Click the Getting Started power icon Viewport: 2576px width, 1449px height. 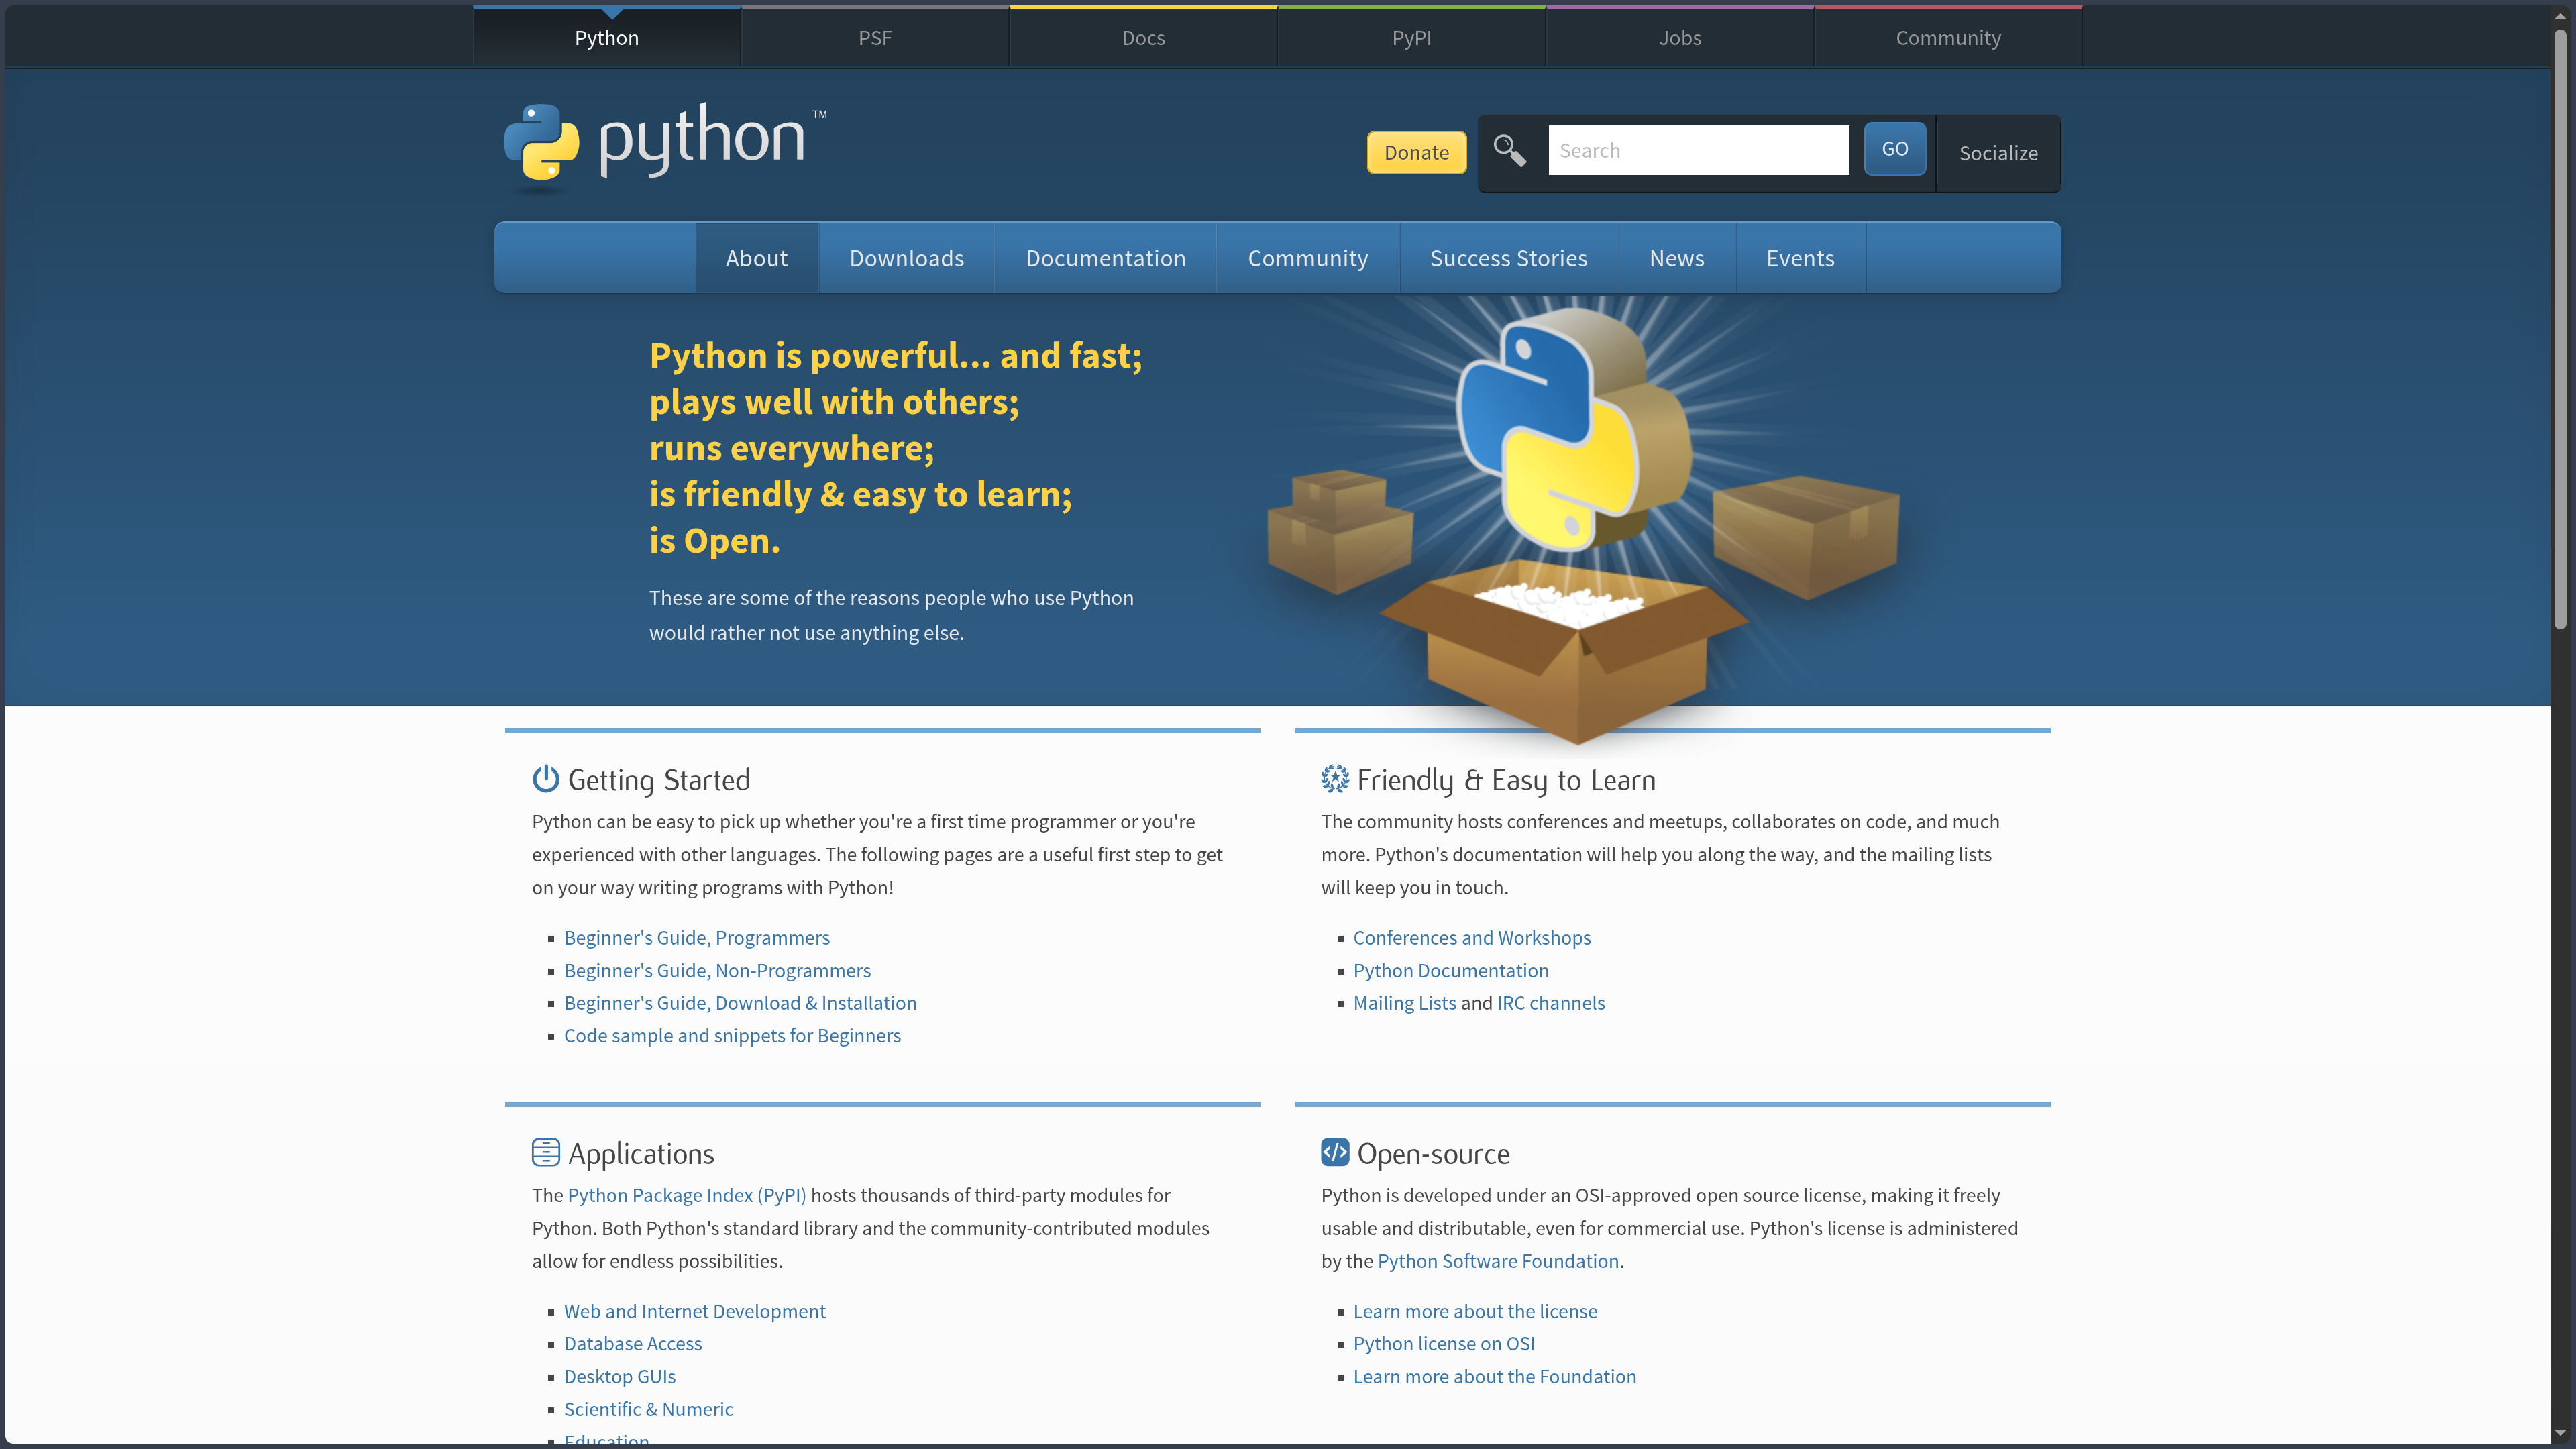[x=545, y=778]
